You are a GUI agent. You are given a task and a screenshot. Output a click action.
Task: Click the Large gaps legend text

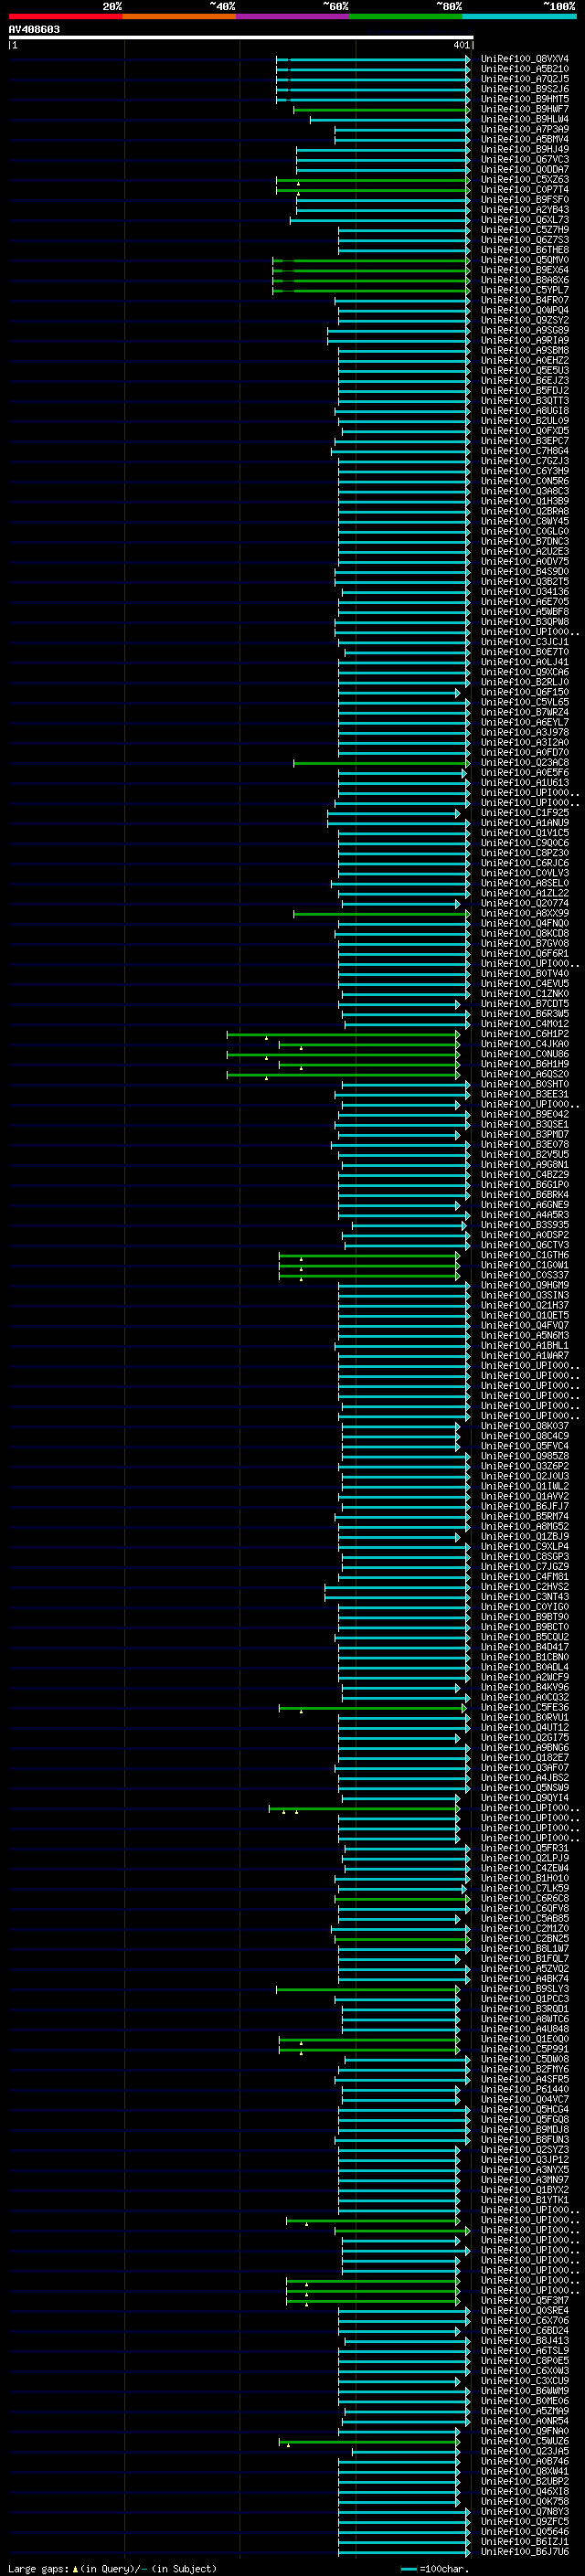tap(112, 2568)
